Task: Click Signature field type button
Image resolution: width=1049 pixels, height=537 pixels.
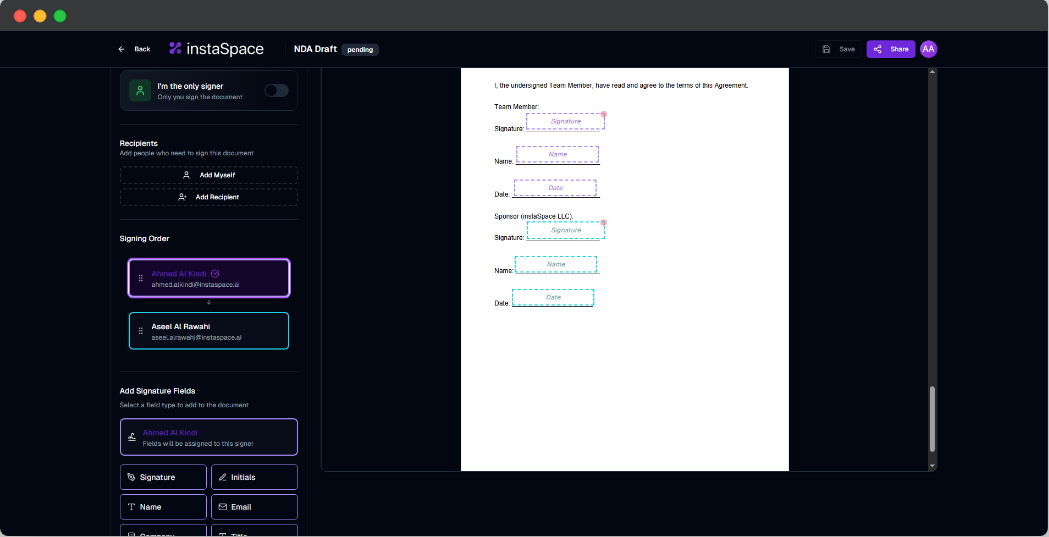Action: pos(163,477)
